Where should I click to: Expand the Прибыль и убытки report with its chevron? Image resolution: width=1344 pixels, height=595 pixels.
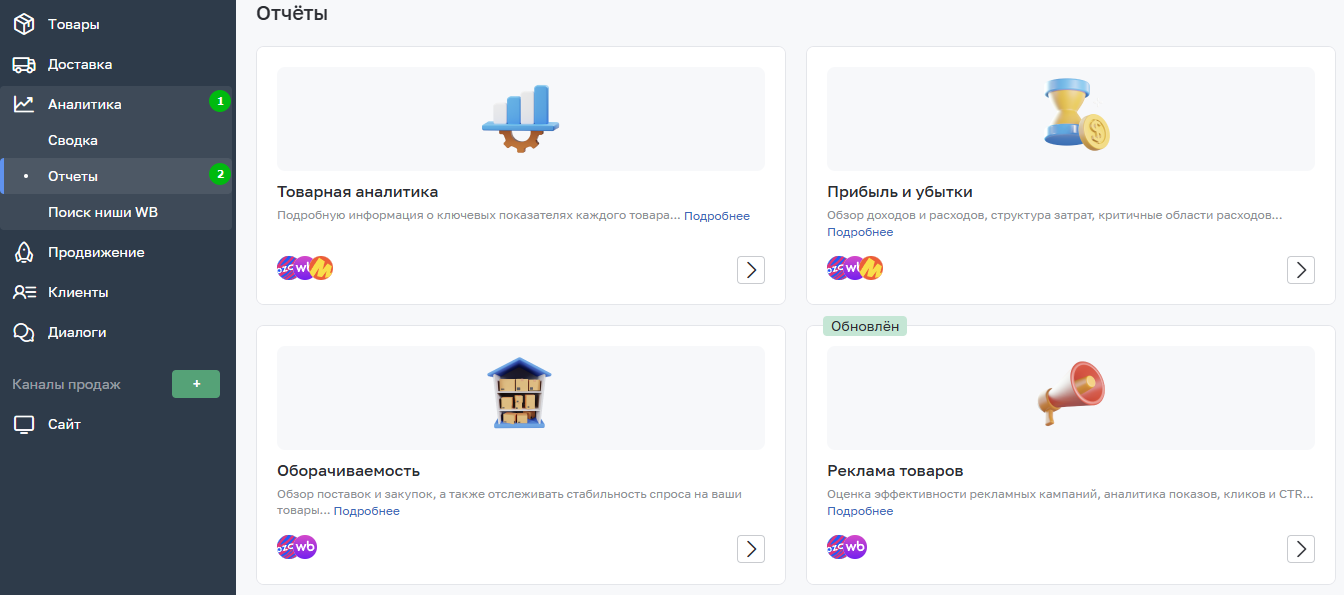coord(1301,269)
